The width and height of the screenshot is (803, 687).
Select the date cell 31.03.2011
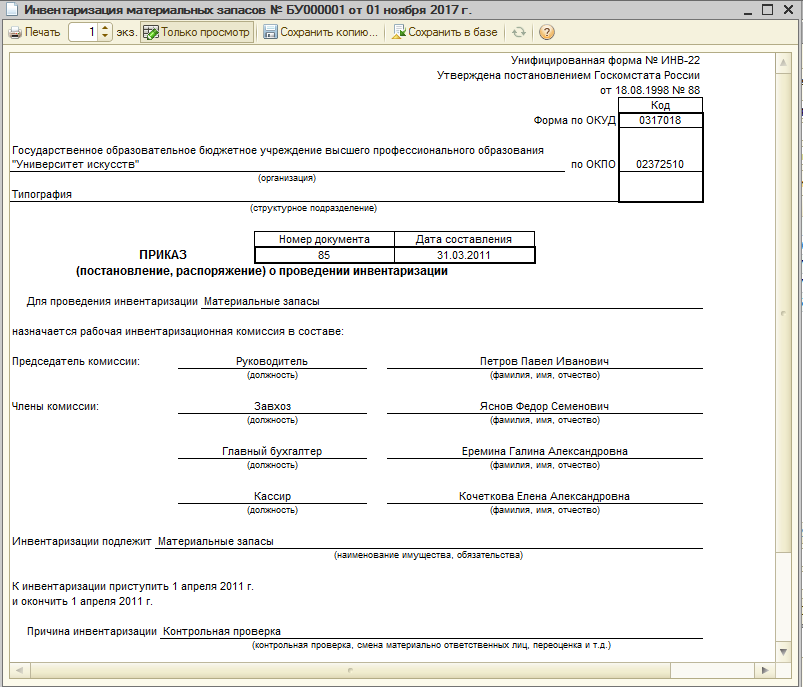pyautogui.click(x=464, y=255)
